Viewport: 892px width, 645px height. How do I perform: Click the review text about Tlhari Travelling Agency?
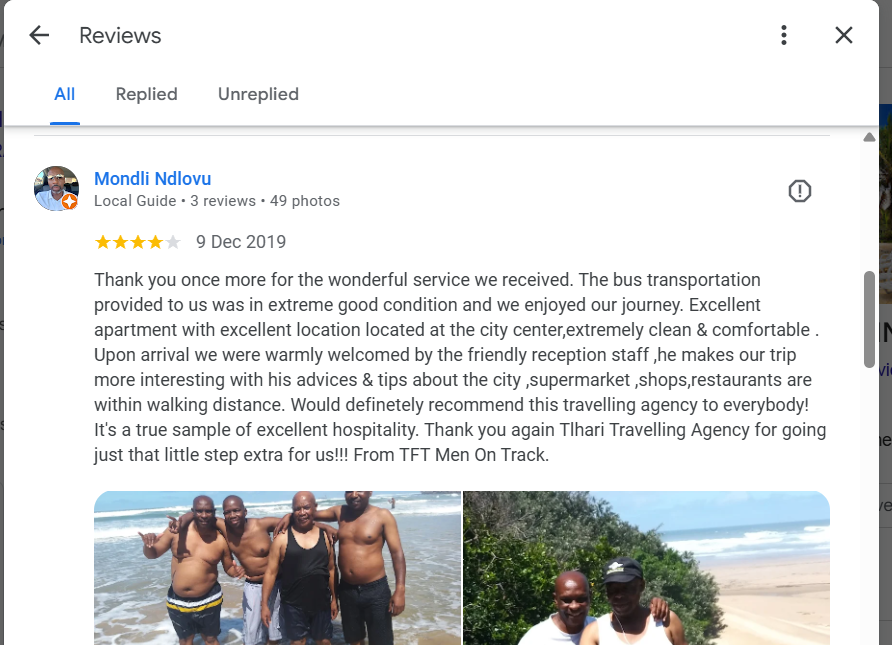(x=460, y=367)
